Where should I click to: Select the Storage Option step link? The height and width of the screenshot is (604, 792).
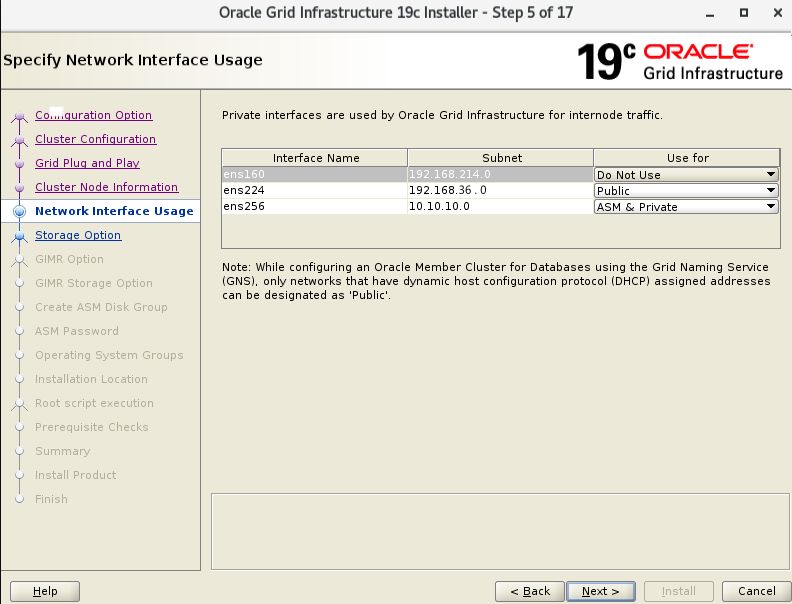pyautogui.click(x=78, y=235)
